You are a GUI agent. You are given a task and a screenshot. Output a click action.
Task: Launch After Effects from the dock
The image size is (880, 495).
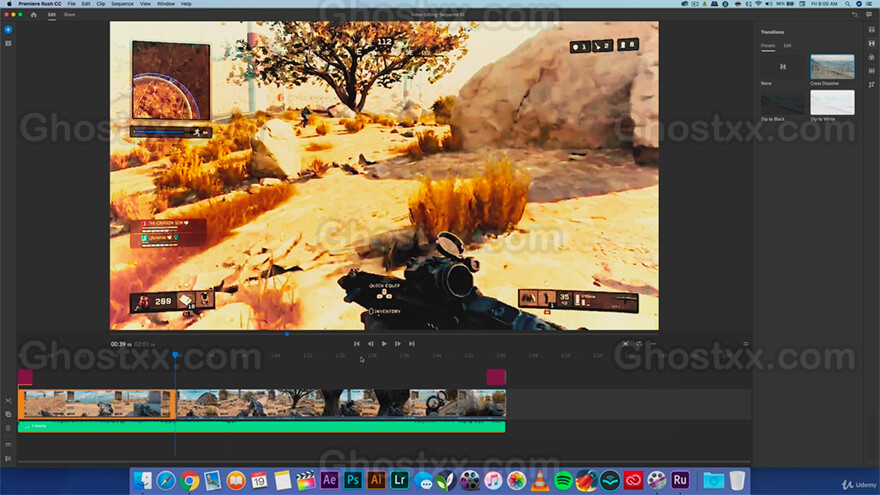click(x=329, y=480)
